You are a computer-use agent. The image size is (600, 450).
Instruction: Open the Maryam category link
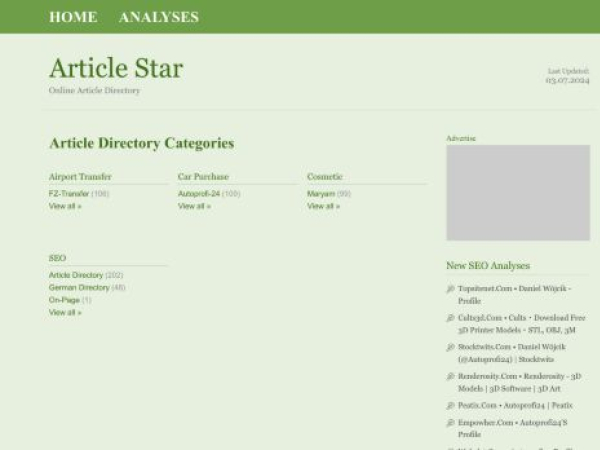[320, 194]
